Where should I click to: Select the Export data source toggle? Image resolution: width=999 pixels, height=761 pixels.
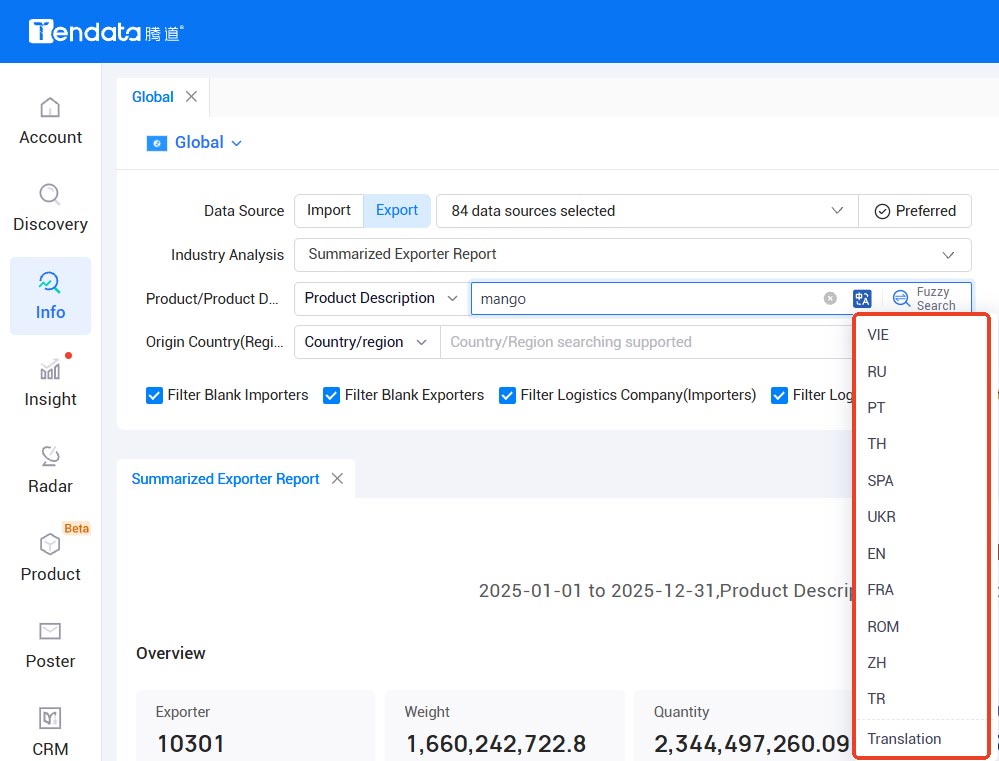[x=397, y=210]
